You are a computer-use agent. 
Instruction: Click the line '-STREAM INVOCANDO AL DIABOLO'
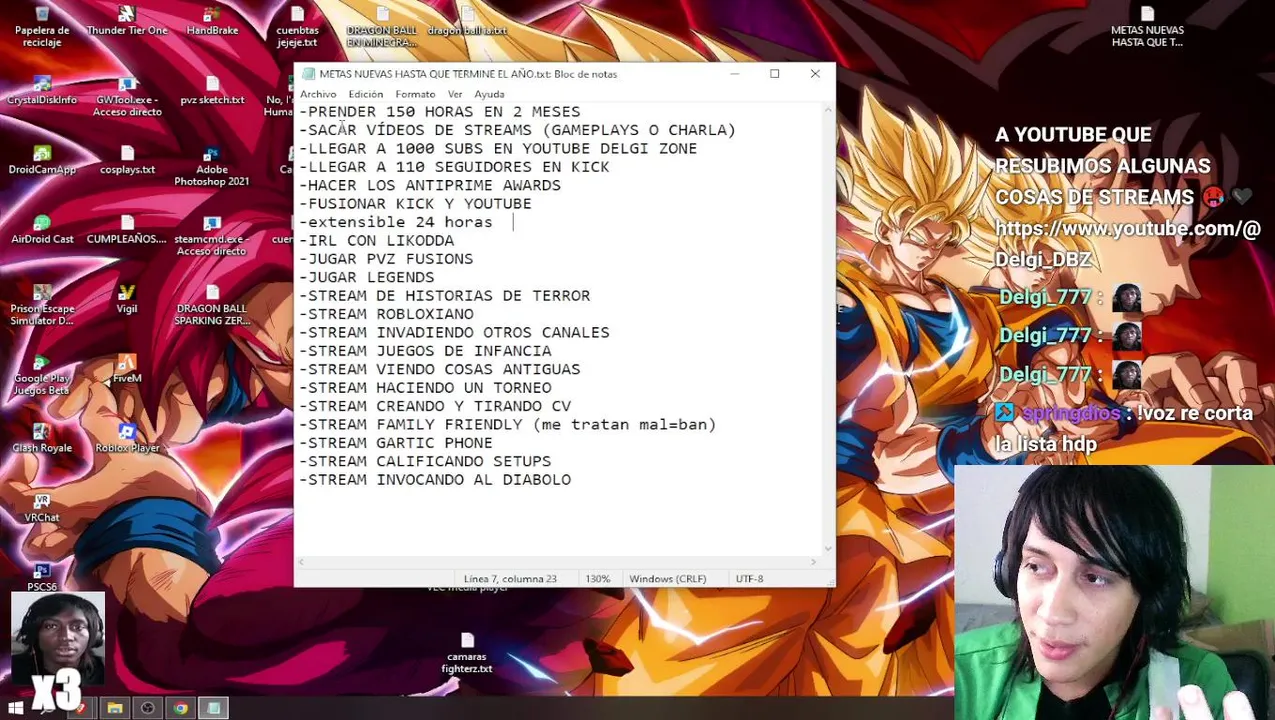click(435, 480)
